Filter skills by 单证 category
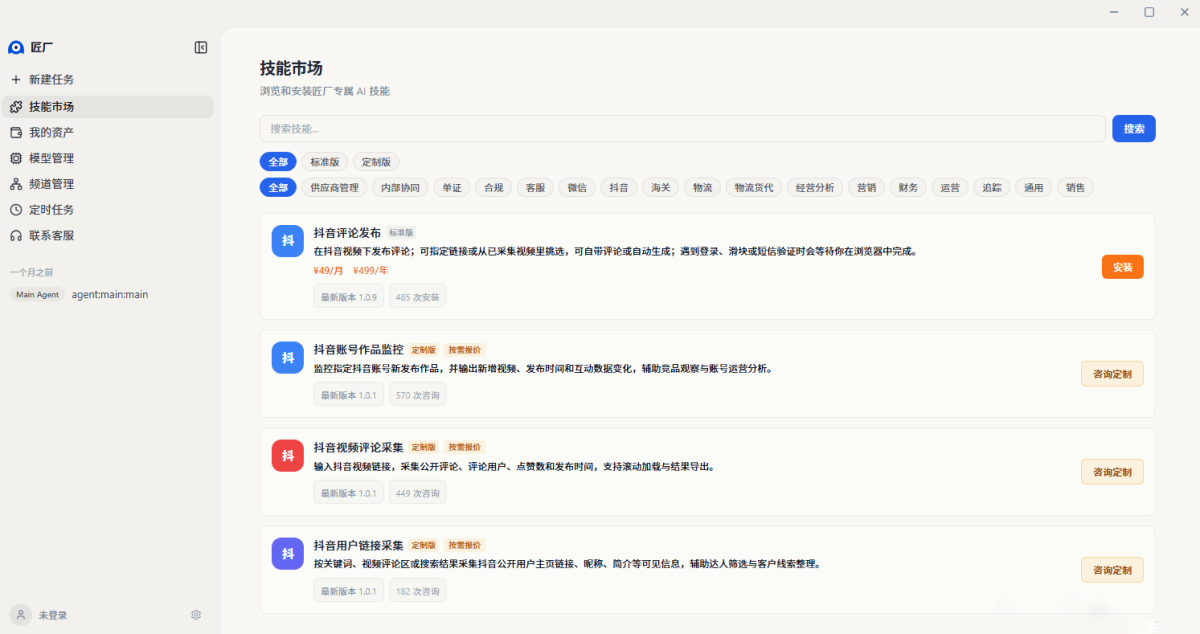 click(x=452, y=187)
